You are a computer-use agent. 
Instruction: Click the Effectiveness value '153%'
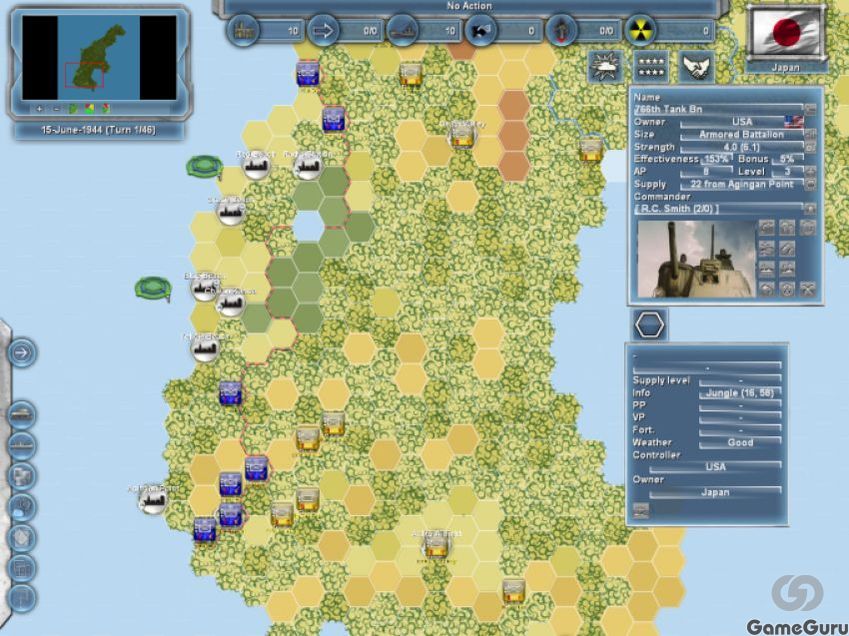(x=715, y=160)
